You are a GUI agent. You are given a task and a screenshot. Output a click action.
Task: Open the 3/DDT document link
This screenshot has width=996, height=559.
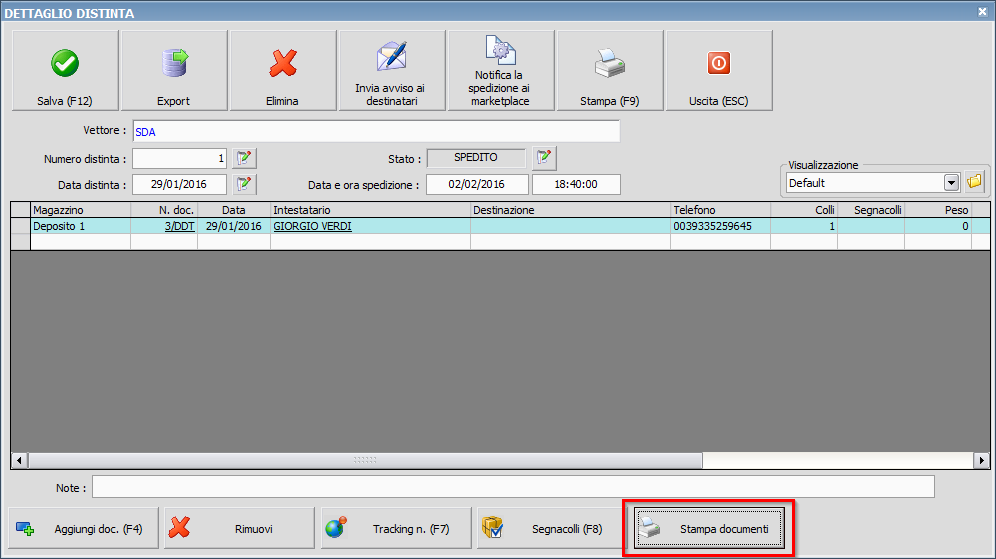(180, 226)
